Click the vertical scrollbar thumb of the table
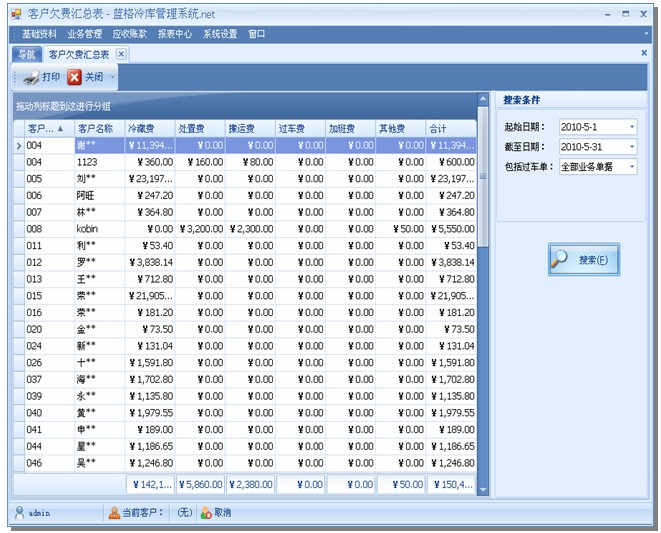 pos(483,176)
